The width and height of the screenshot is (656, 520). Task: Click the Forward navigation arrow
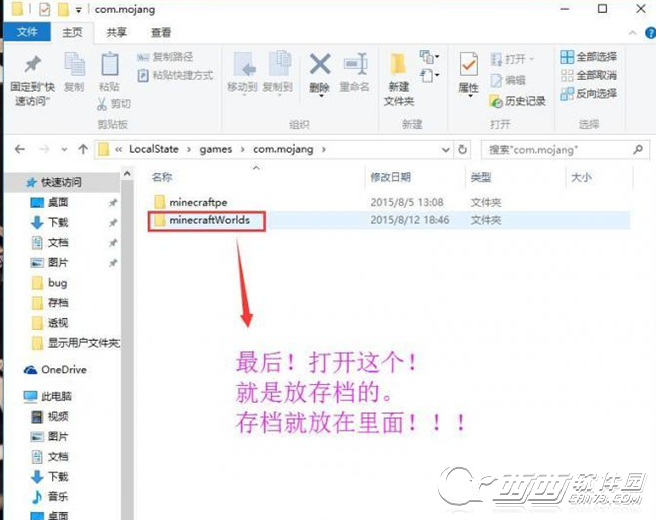pos(44,149)
